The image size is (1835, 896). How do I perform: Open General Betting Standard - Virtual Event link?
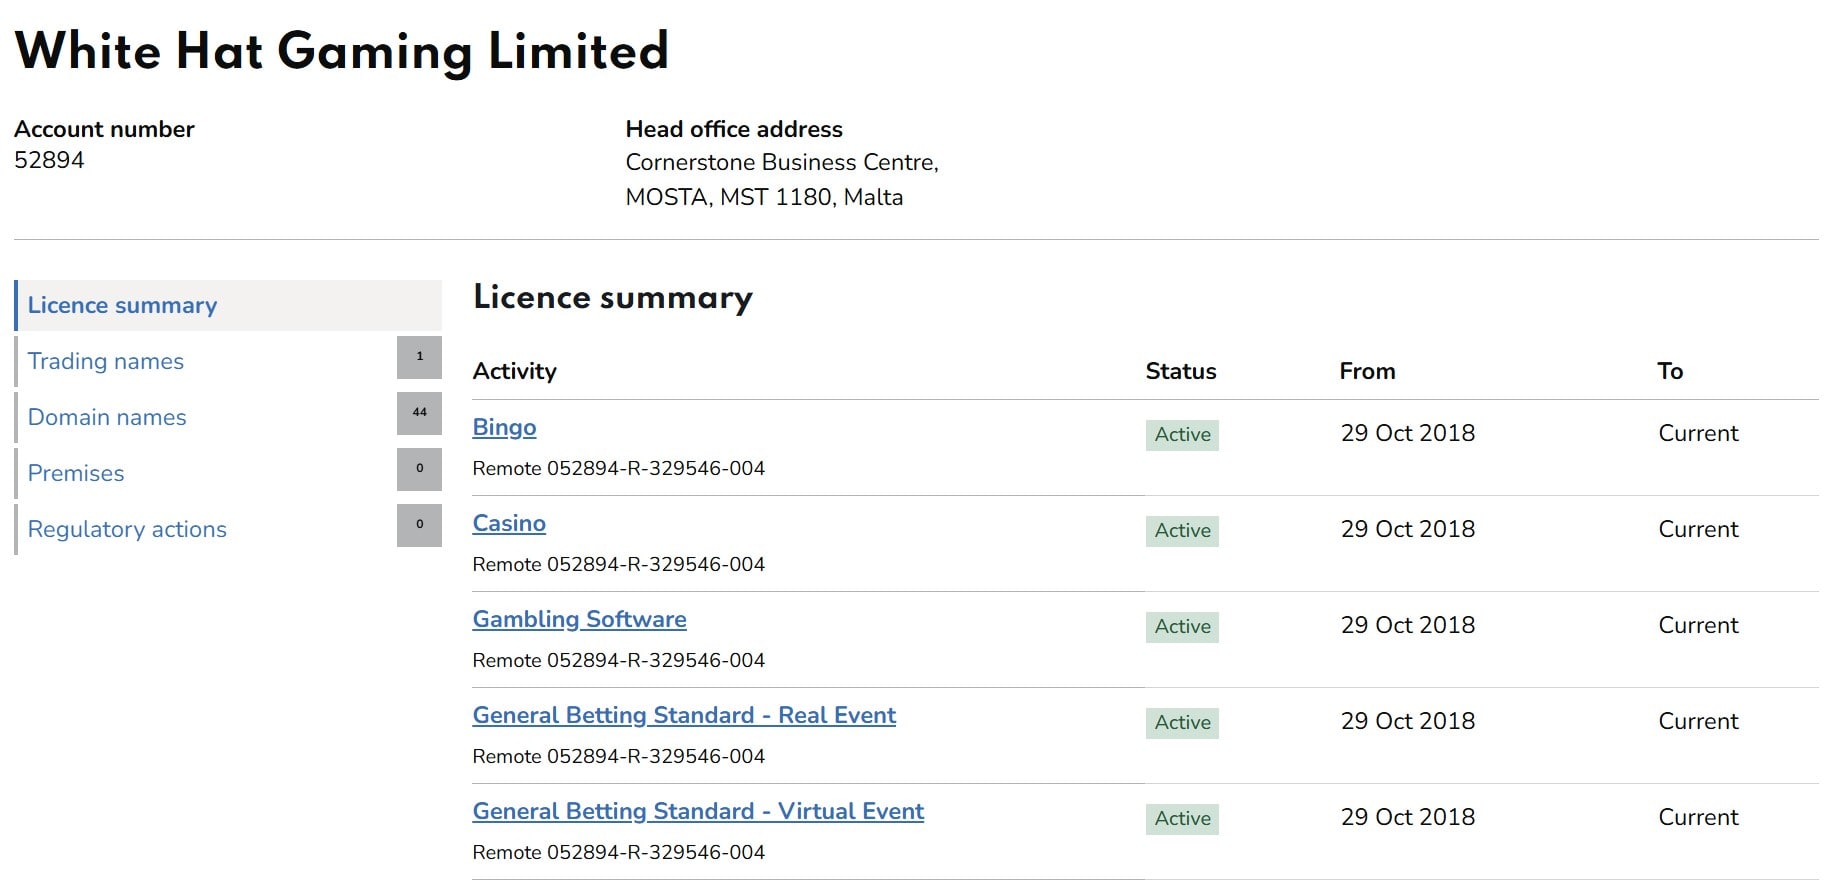698,812
